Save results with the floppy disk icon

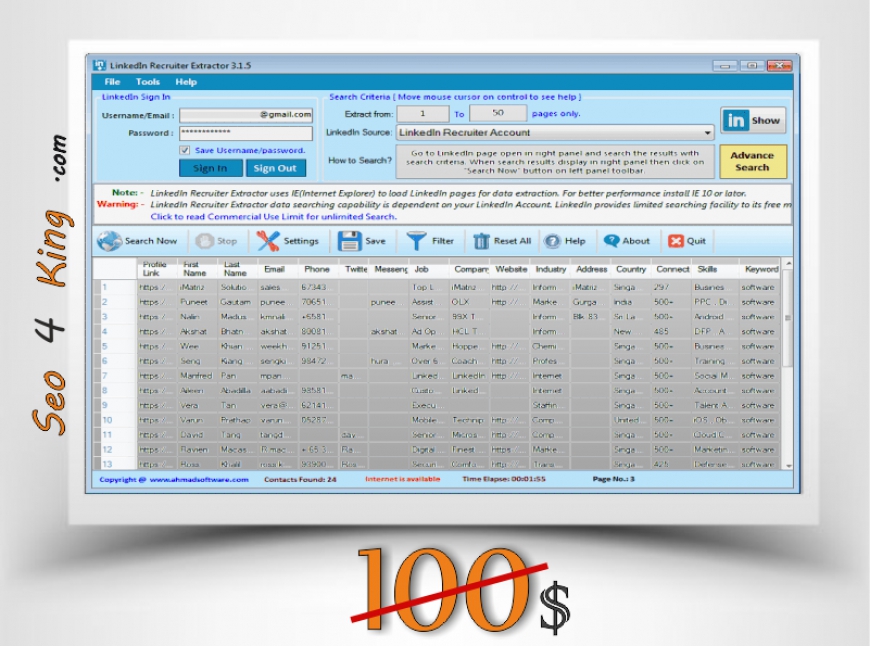click(x=350, y=241)
